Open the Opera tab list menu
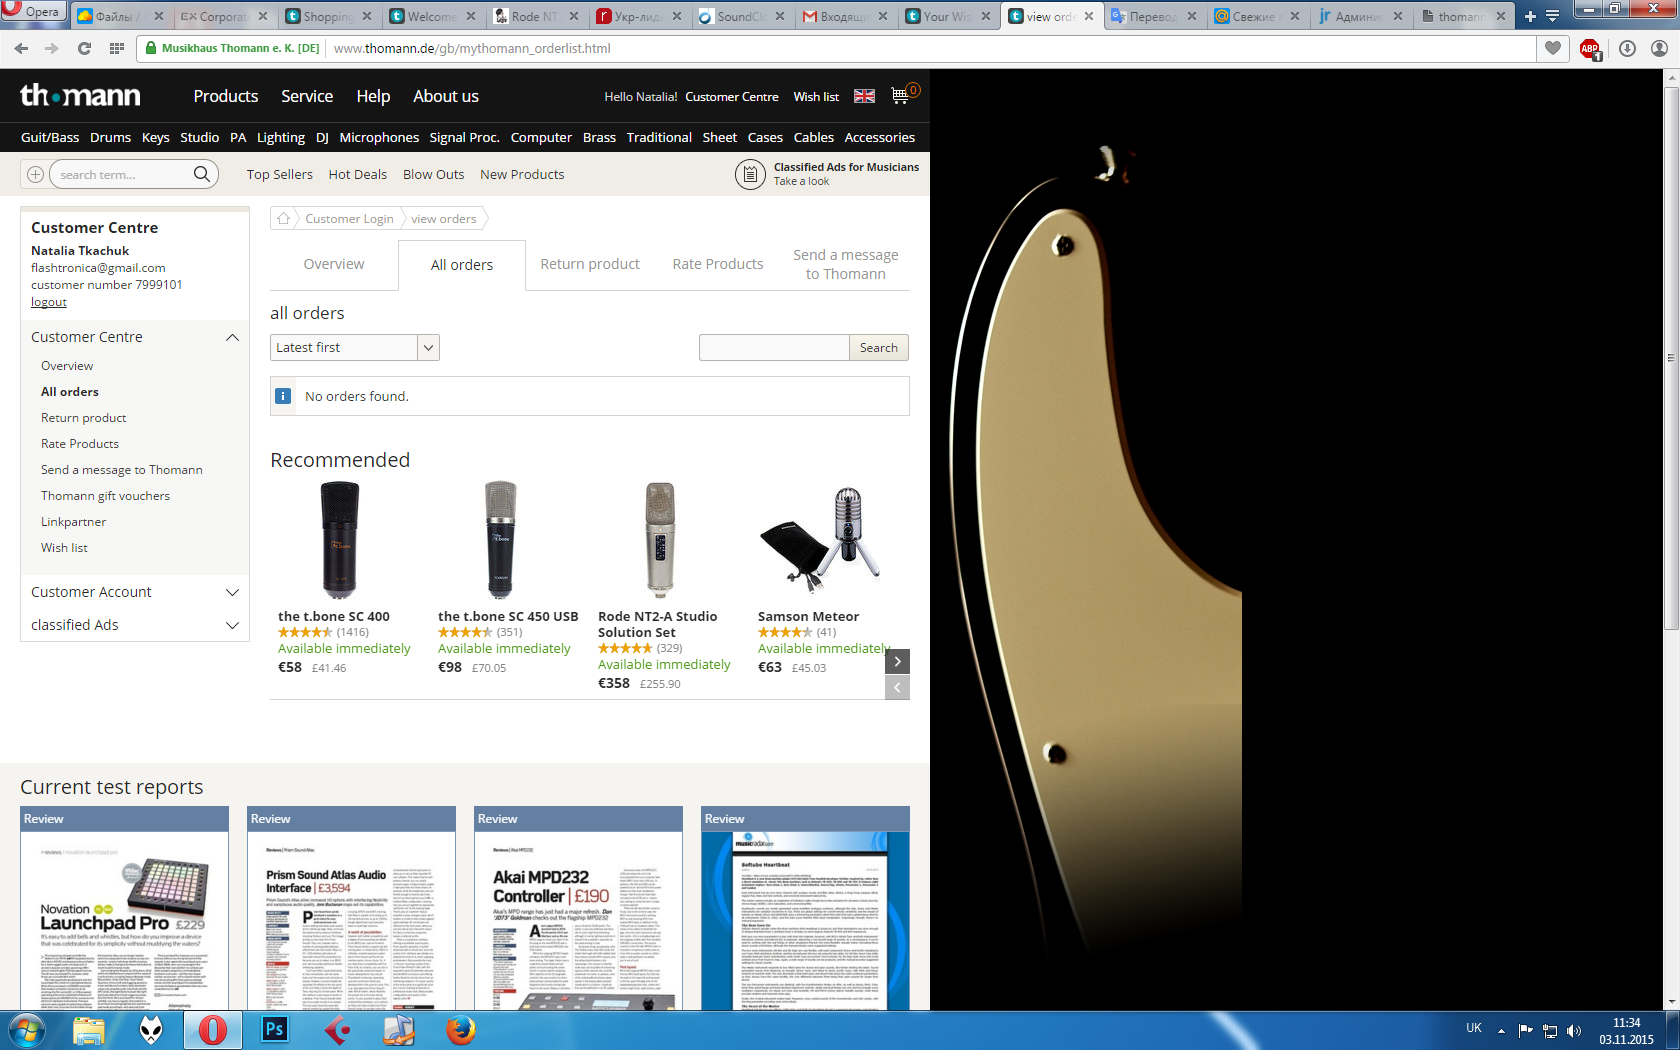The width and height of the screenshot is (1680, 1050). click(1552, 16)
